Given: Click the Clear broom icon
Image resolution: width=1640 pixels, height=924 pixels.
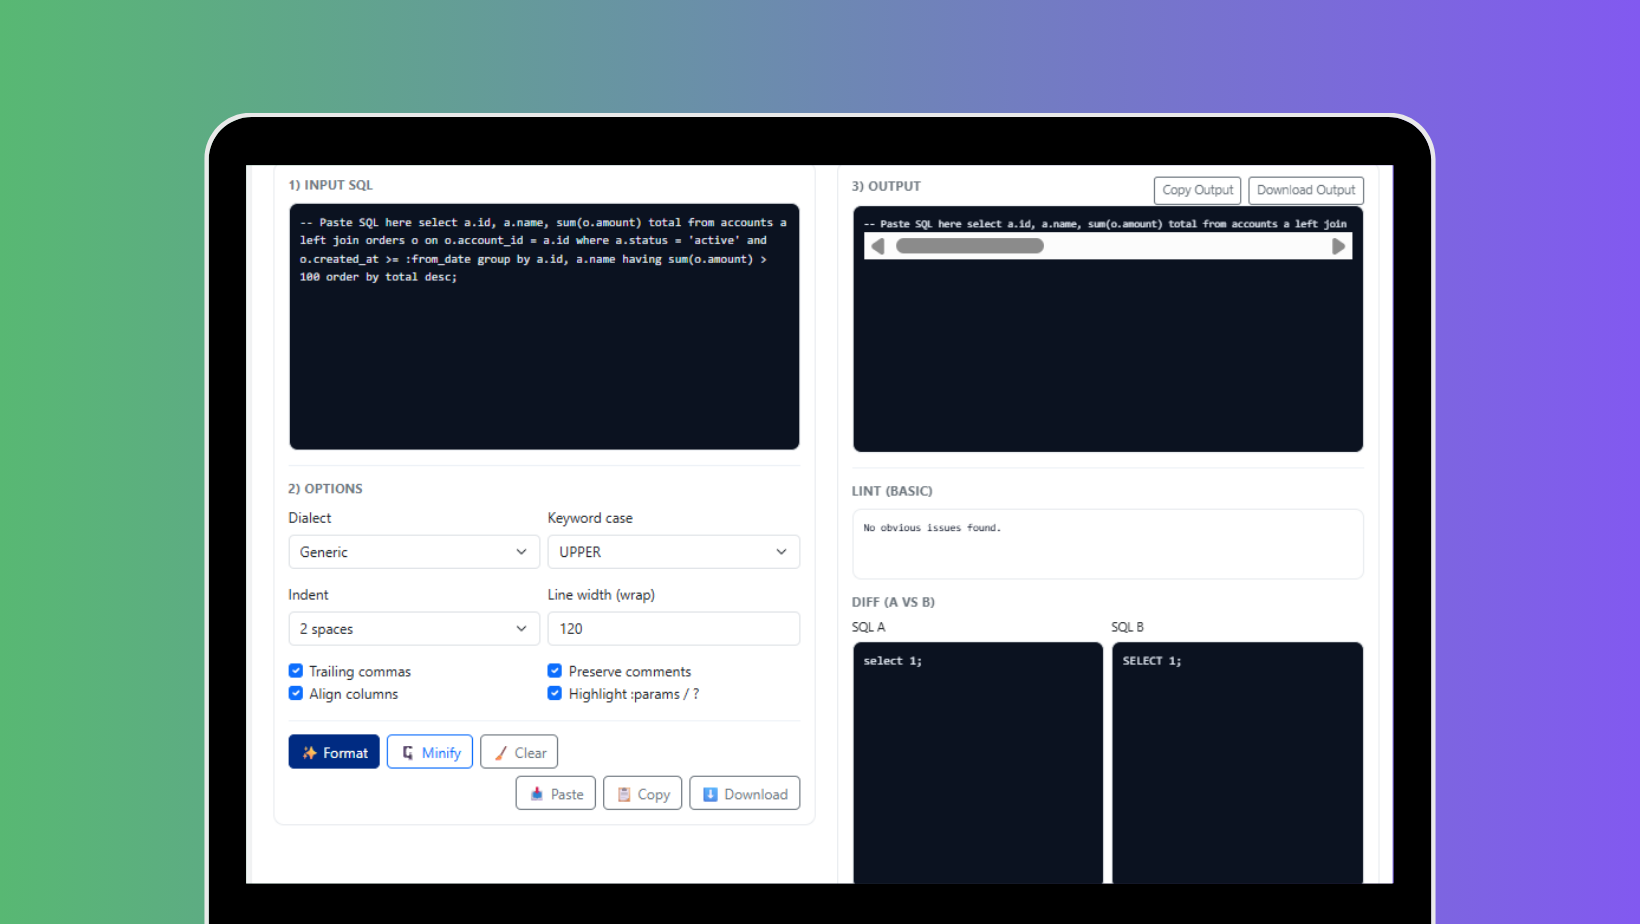Looking at the screenshot, I should (x=501, y=753).
